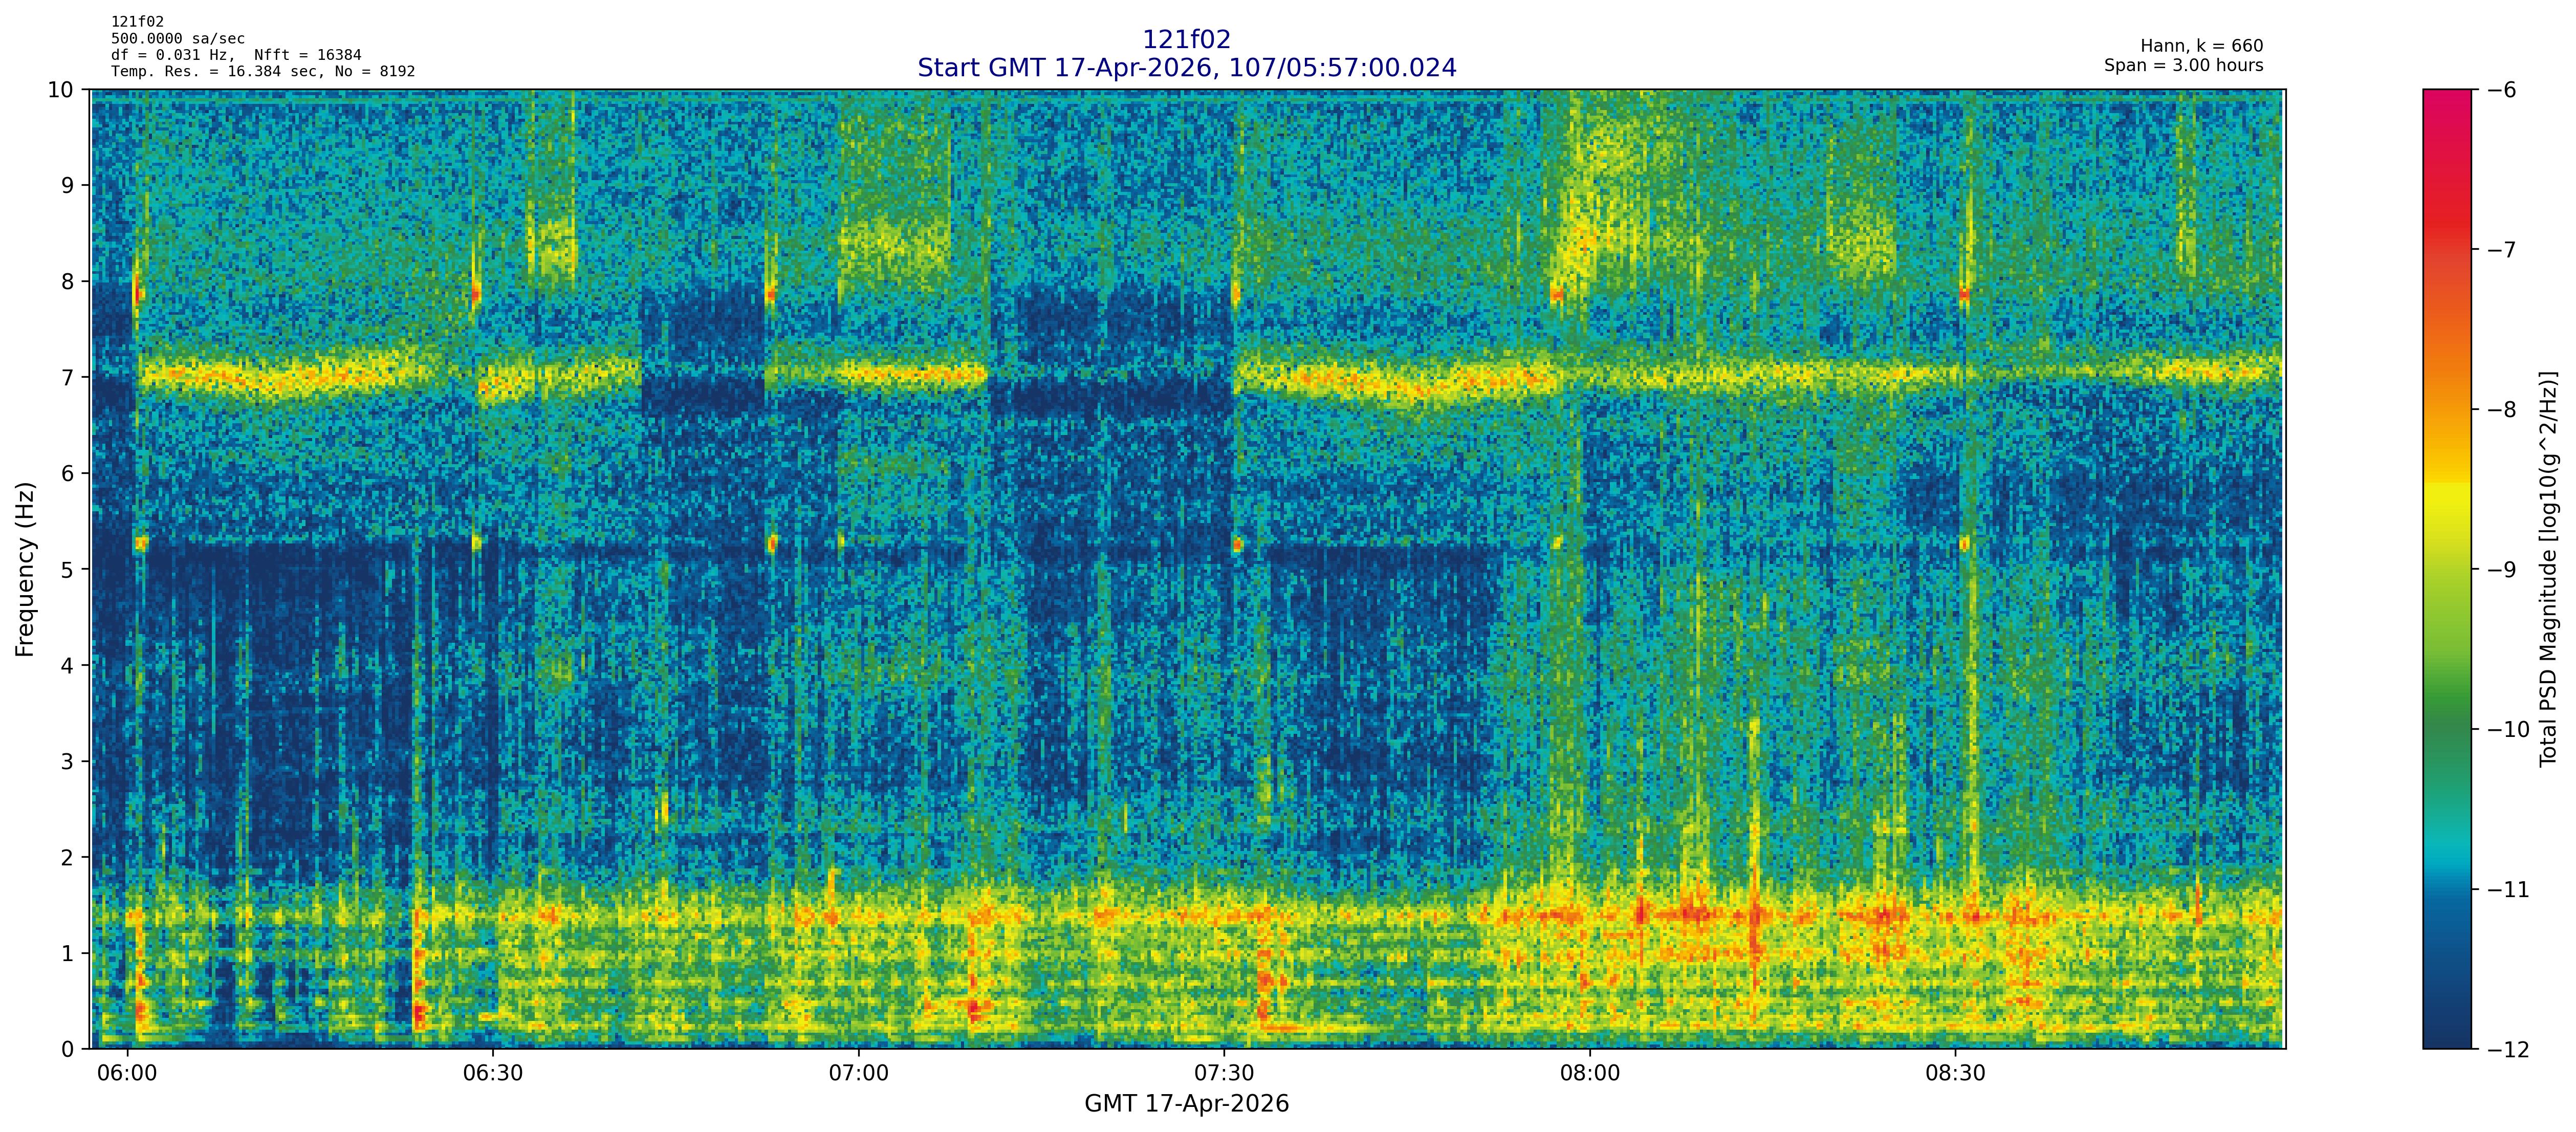Click the colorbar at the -12 dark blue end
This screenshot has width=2576, height=1132.
(2446, 1042)
